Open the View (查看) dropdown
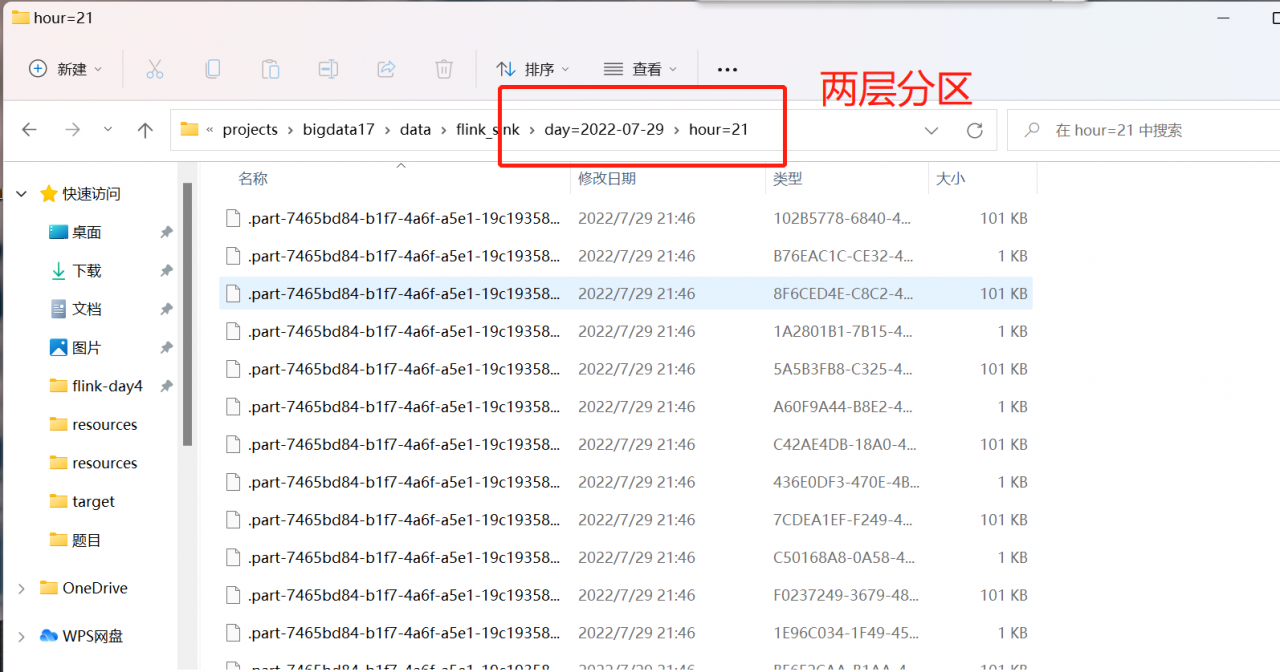This screenshot has height=672, width=1280. 641,69
